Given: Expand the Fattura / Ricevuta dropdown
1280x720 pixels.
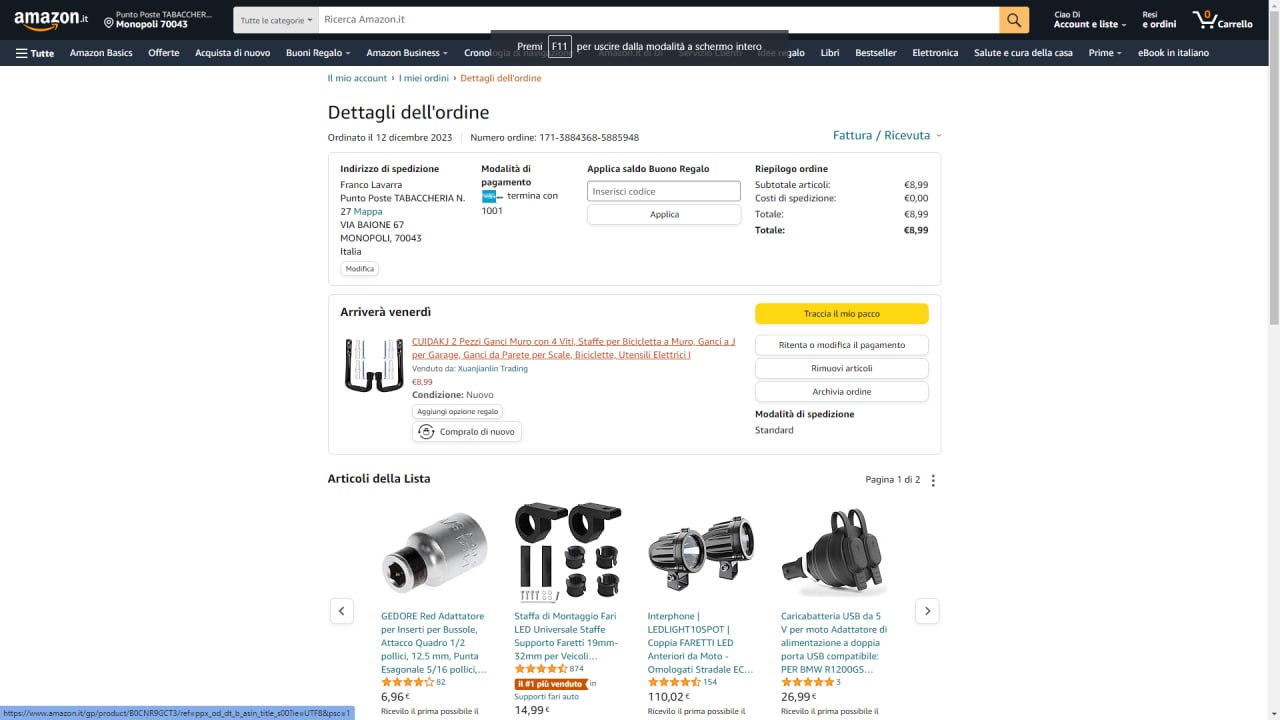Looking at the screenshot, I should click(887, 135).
